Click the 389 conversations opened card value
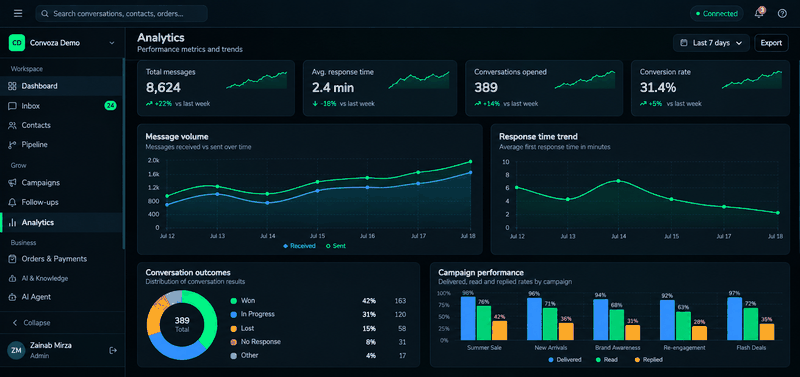The image size is (800, 377). click(486, 88)
